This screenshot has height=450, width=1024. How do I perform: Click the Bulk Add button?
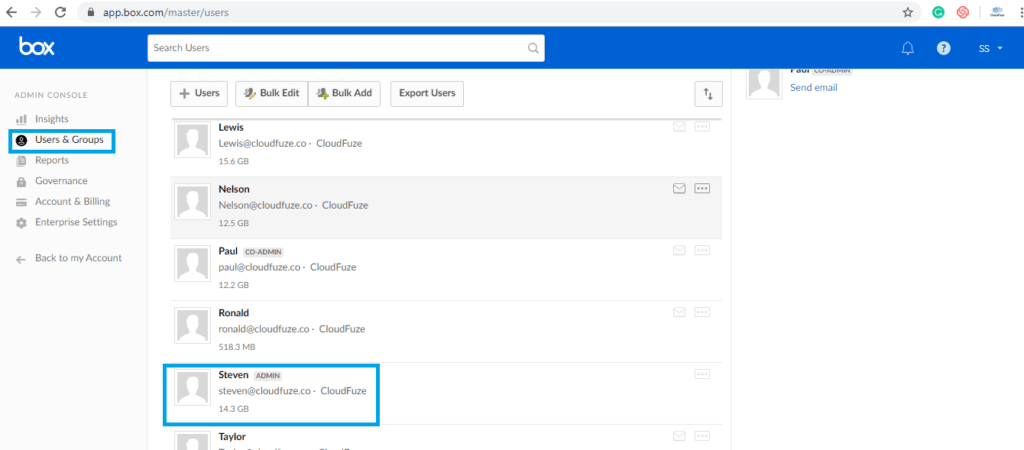pos(344,93)
